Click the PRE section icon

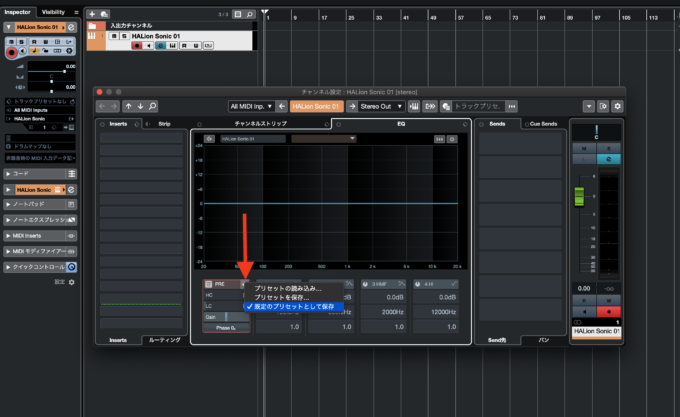pyautogui.click(x=209, y=284)
